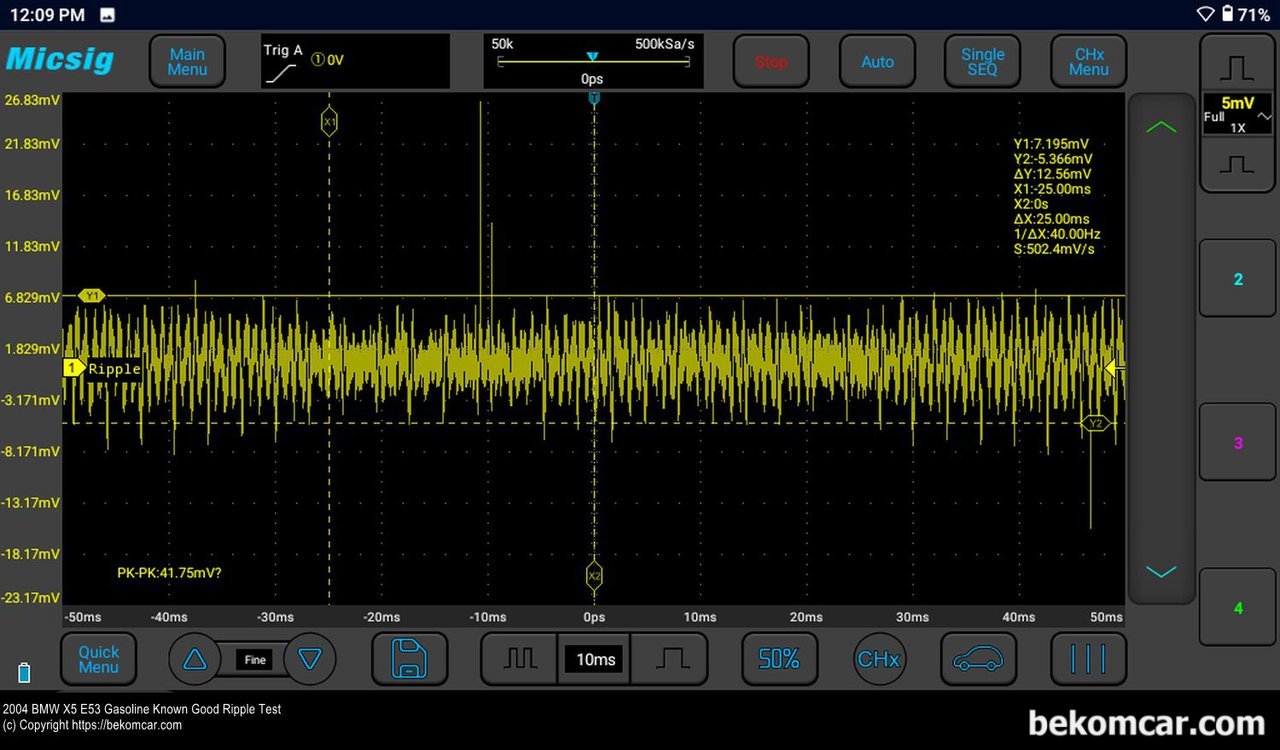Tap the short pulse vertical scale icon
The width and height of the screenshot is (1280, 750).
(1237, 163)
